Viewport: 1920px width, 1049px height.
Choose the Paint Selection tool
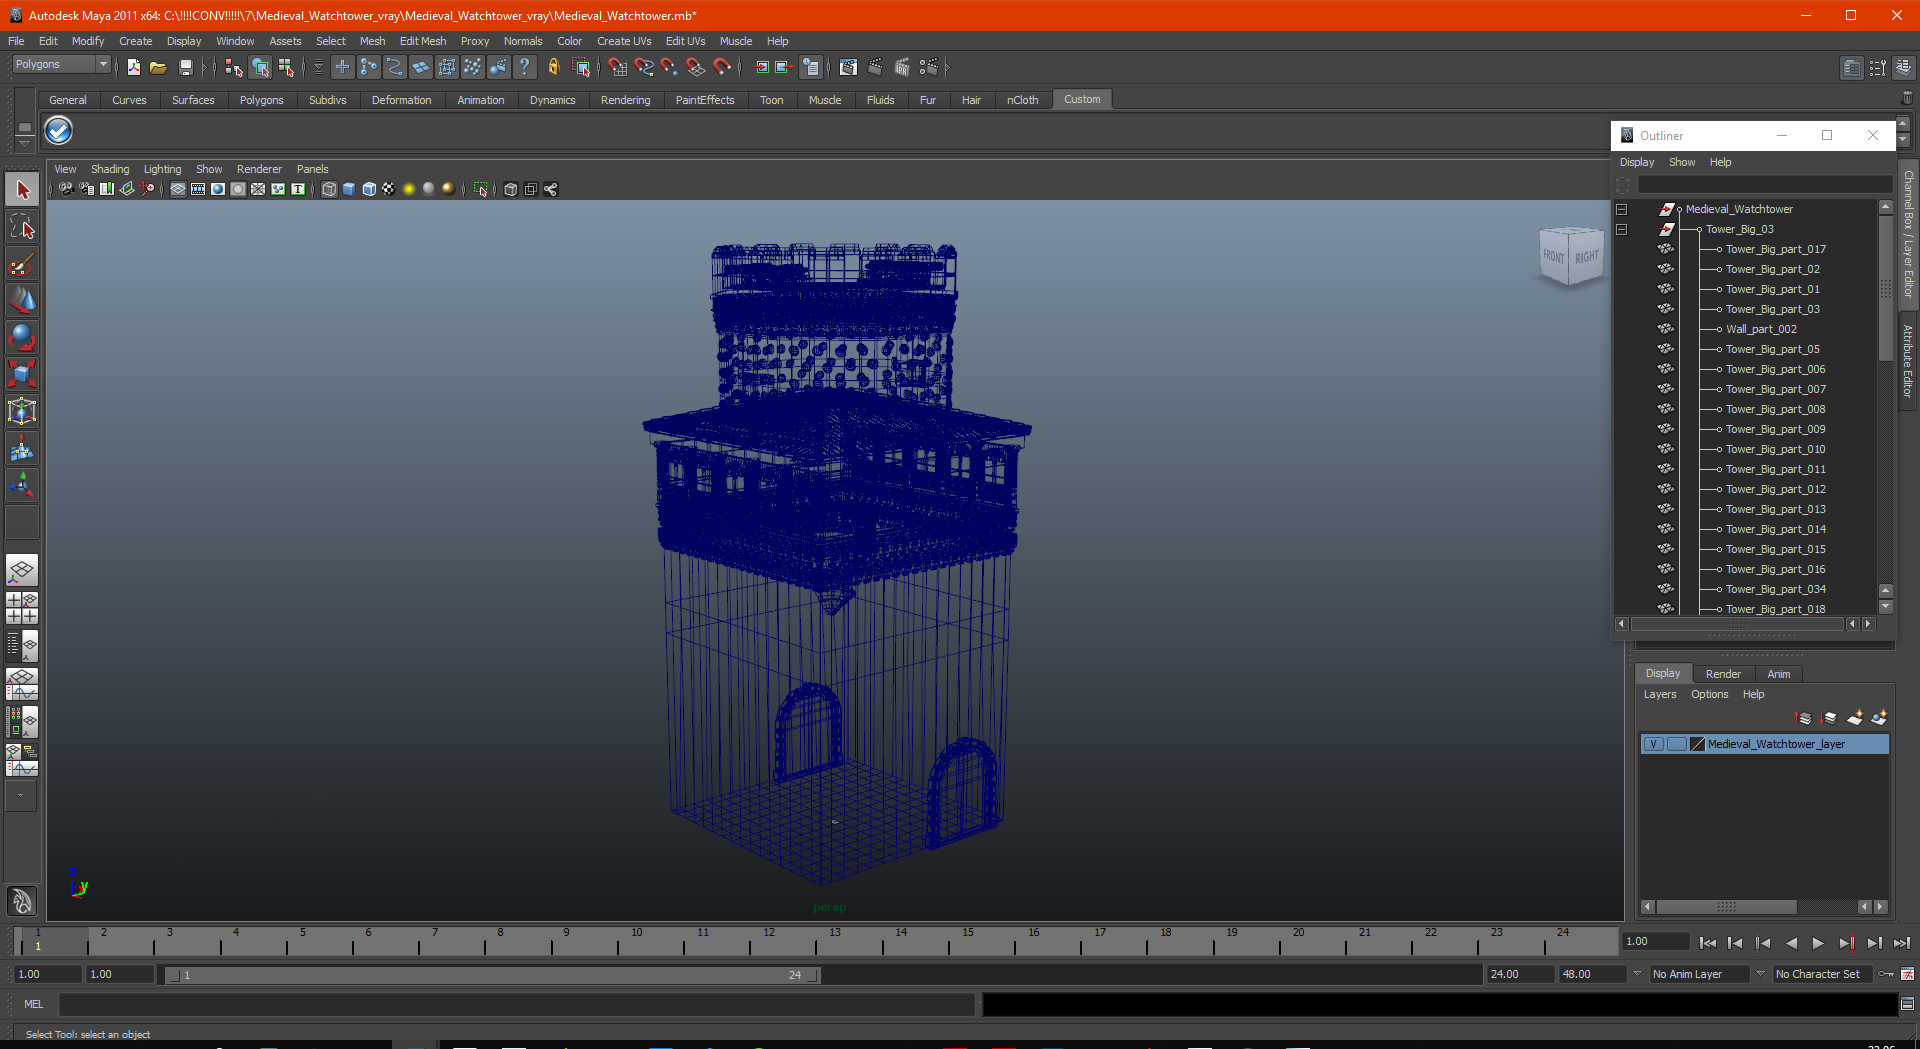coord(22,264)
